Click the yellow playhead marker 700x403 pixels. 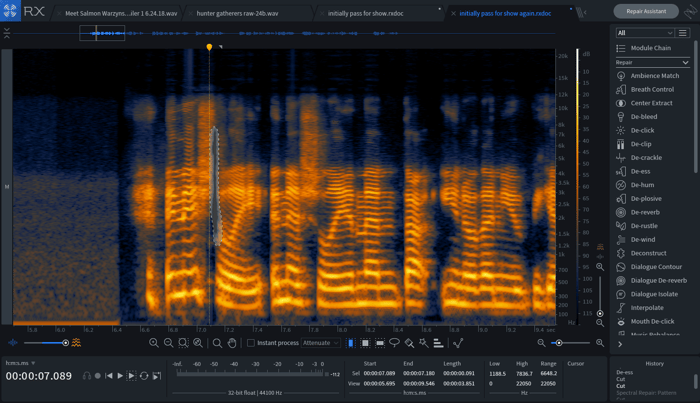(209, 47)
